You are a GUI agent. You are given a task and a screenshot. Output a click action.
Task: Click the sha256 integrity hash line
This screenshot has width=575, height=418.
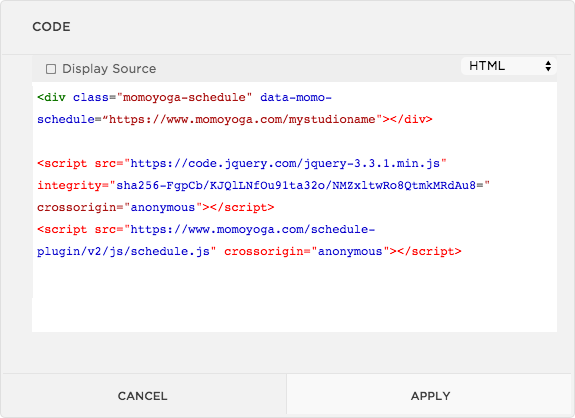pyautogui.click(x=263, y=186)
